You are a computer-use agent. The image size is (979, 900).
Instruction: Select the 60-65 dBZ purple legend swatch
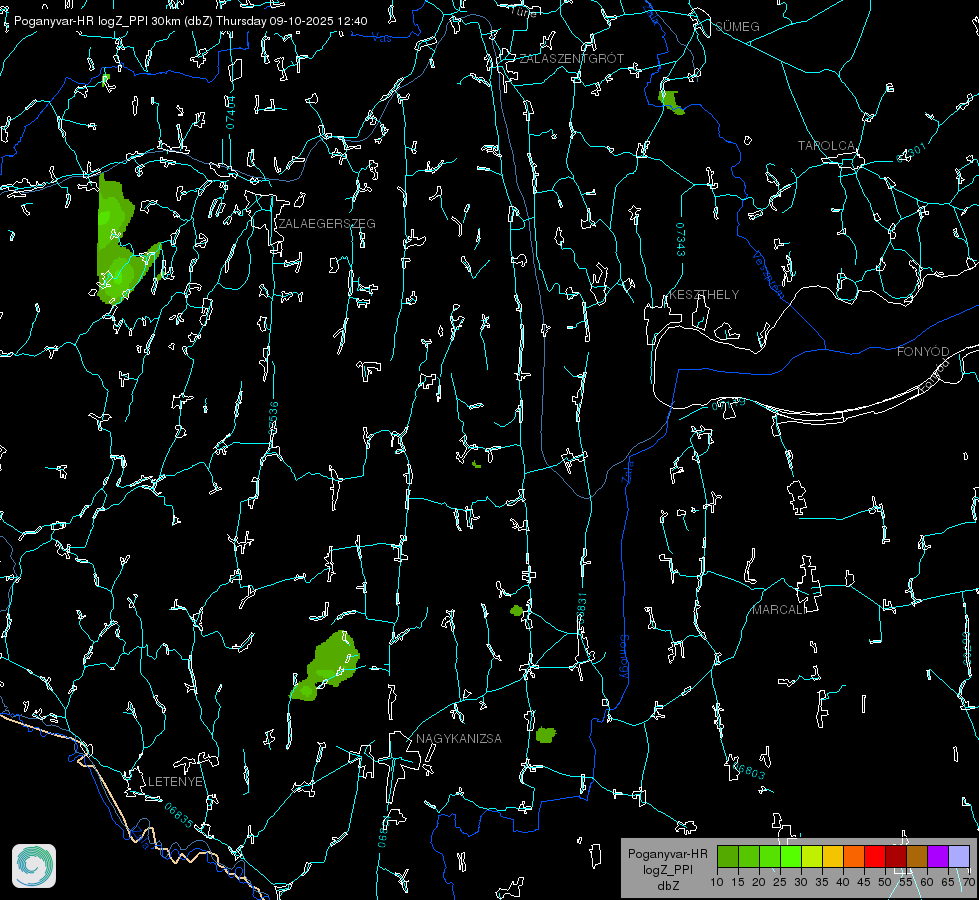pos(938,856)
